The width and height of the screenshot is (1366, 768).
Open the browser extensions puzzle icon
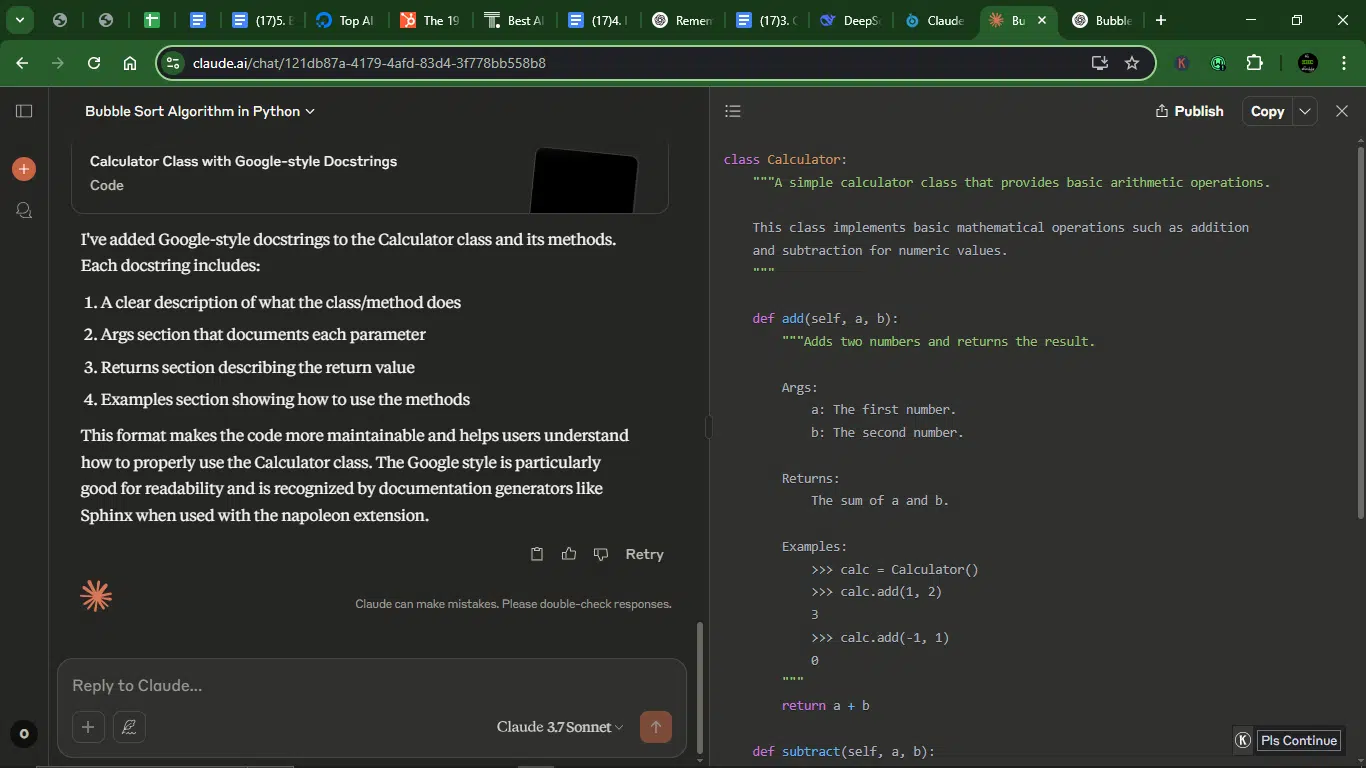point(1255,63)
